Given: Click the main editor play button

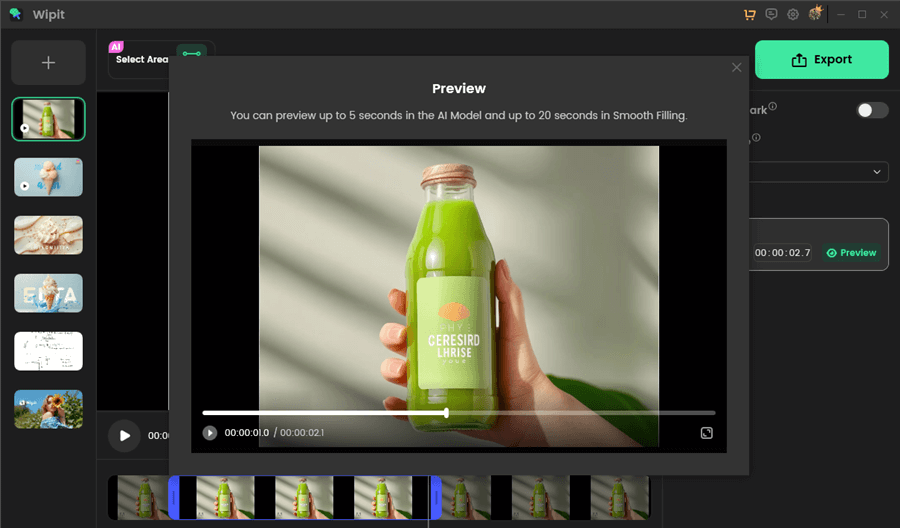Looking at the screenshot, I should pyautogui.click(x=125, y=436).
